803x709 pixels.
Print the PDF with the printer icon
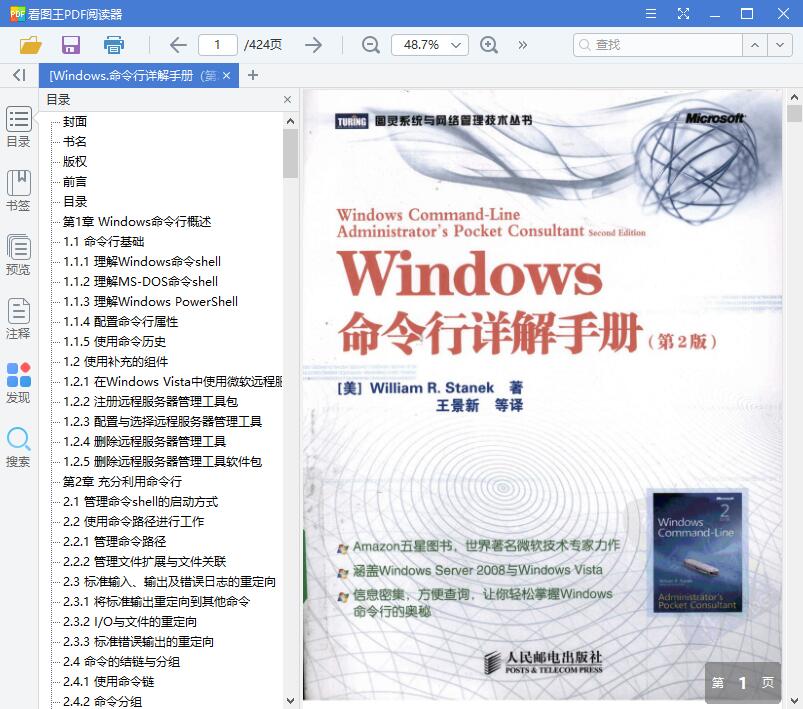[x=114, y=45]
